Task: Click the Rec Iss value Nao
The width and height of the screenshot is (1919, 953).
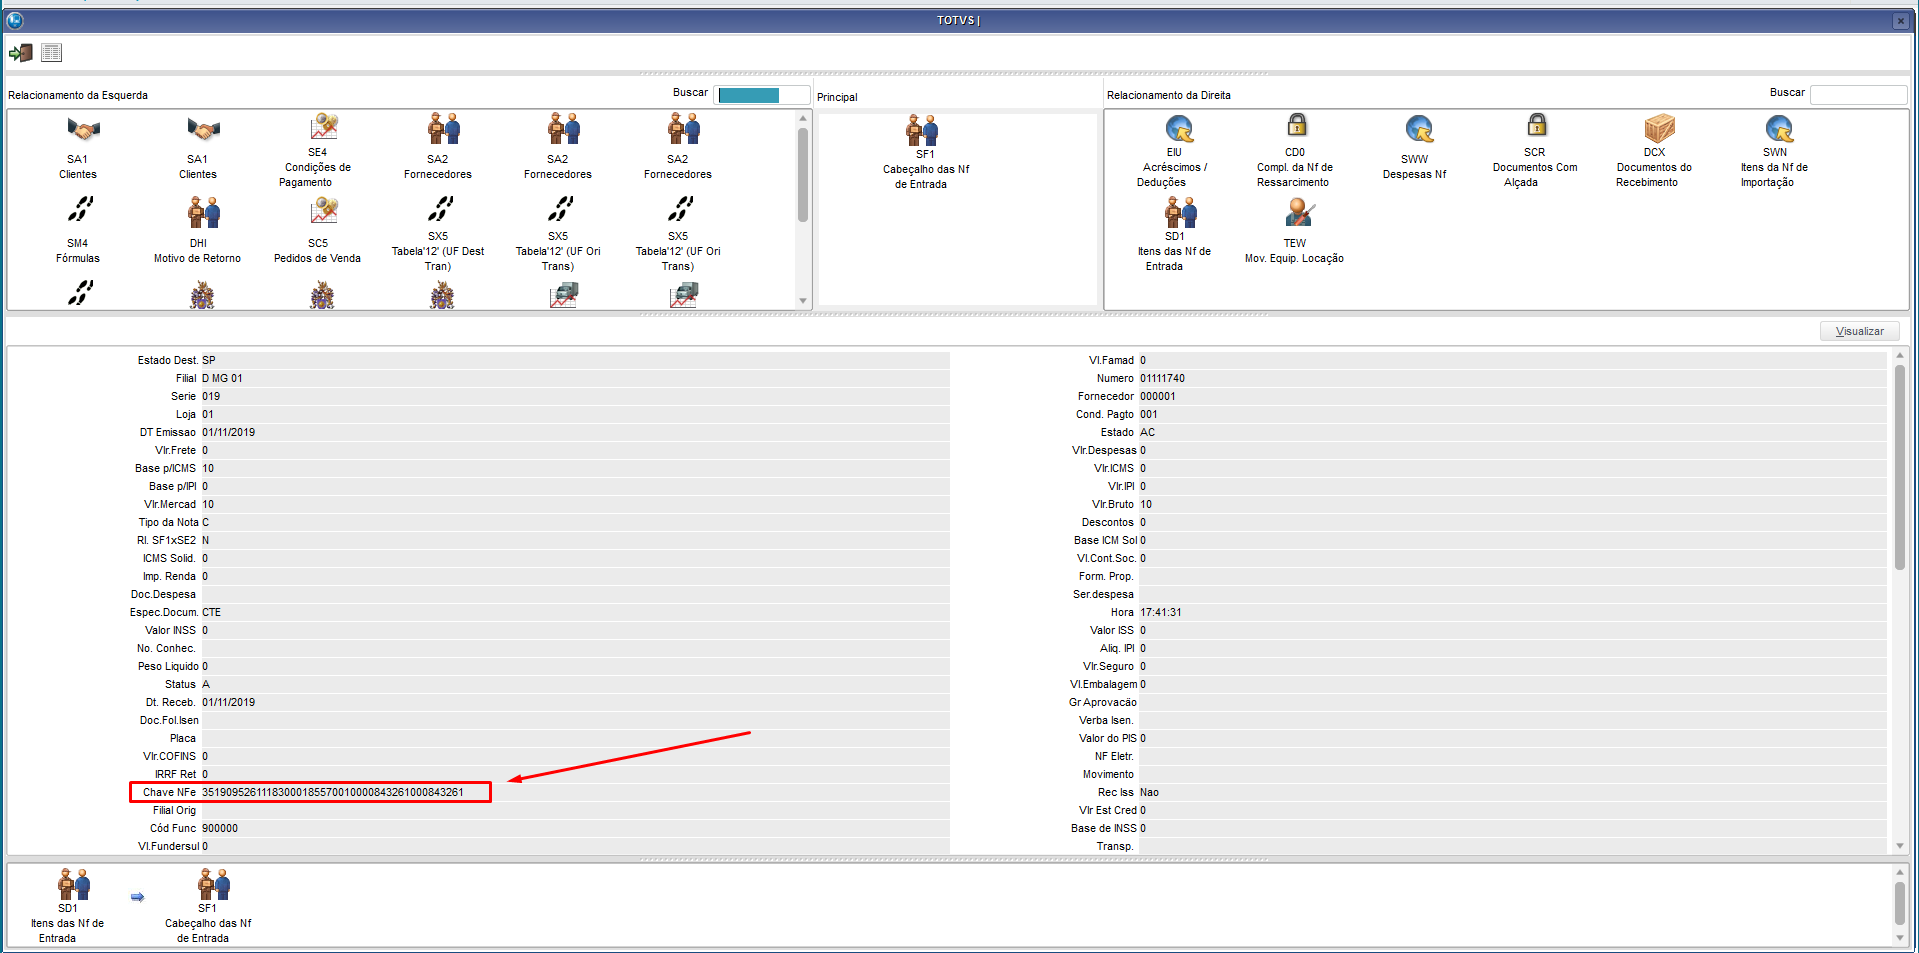Action: pos(1149,792)
